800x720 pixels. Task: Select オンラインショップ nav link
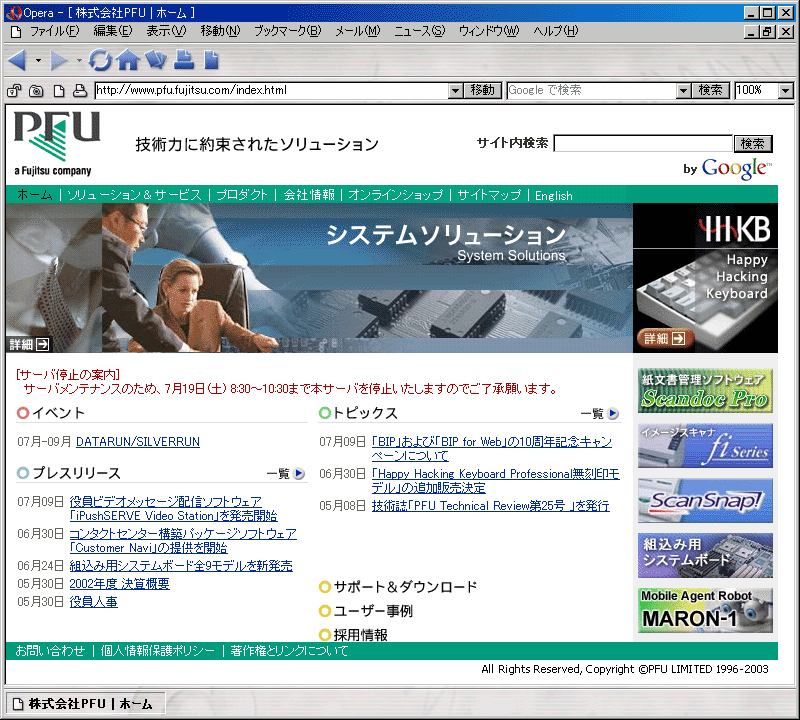coord(396,195)
